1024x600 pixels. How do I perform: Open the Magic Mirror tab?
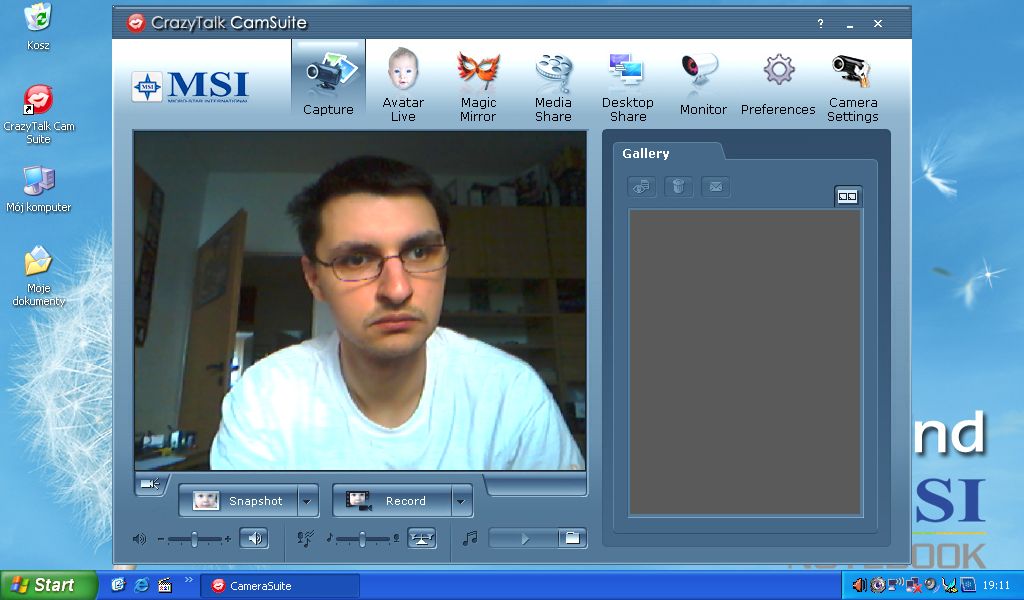tap(478, 84)
